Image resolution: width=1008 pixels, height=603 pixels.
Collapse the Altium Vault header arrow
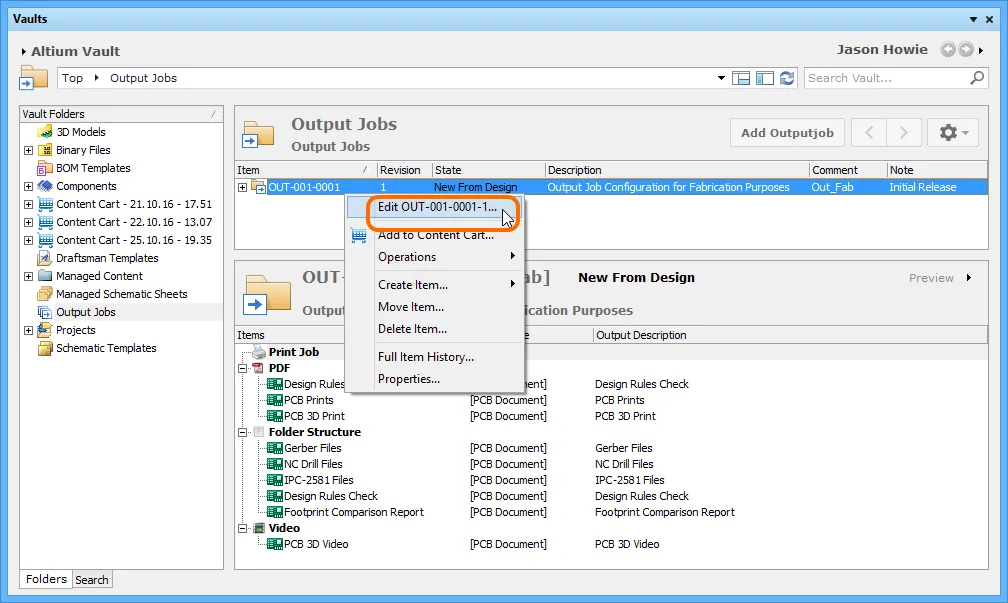tap(24, 51)
